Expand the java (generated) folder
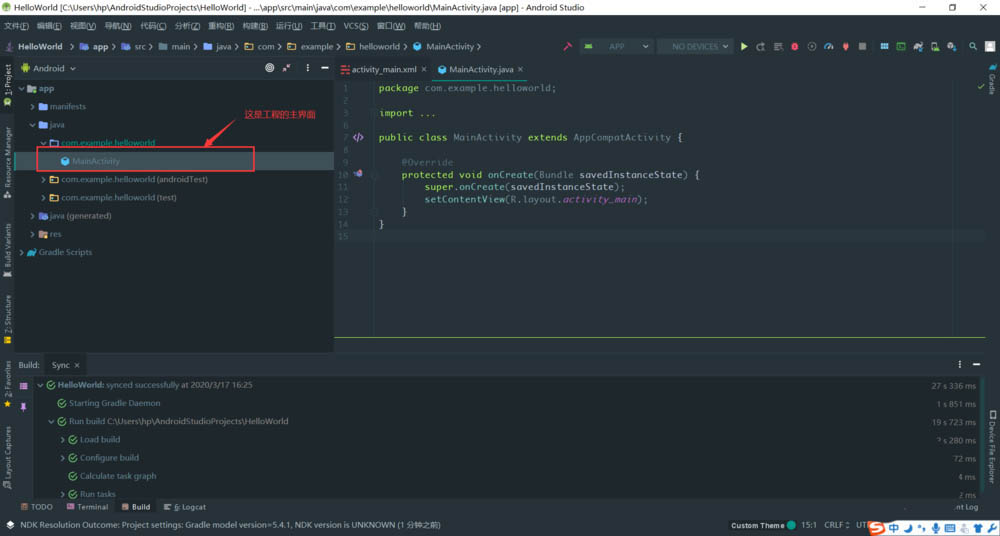Image resolution: width=1000 pixels, height=536 pixels. (x=33, y=216)
